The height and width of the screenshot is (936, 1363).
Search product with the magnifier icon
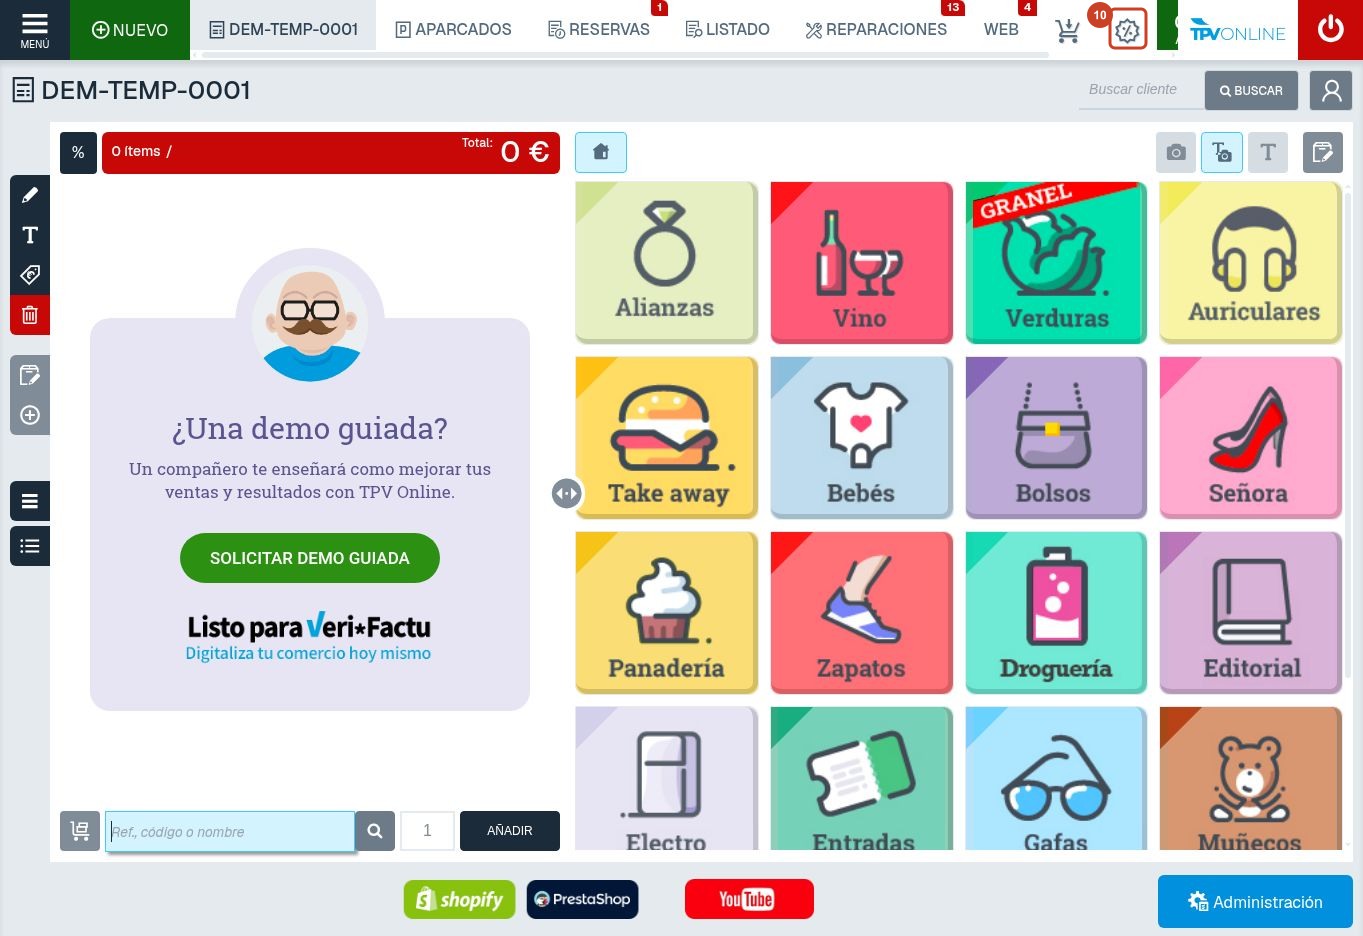pos(375,831)
